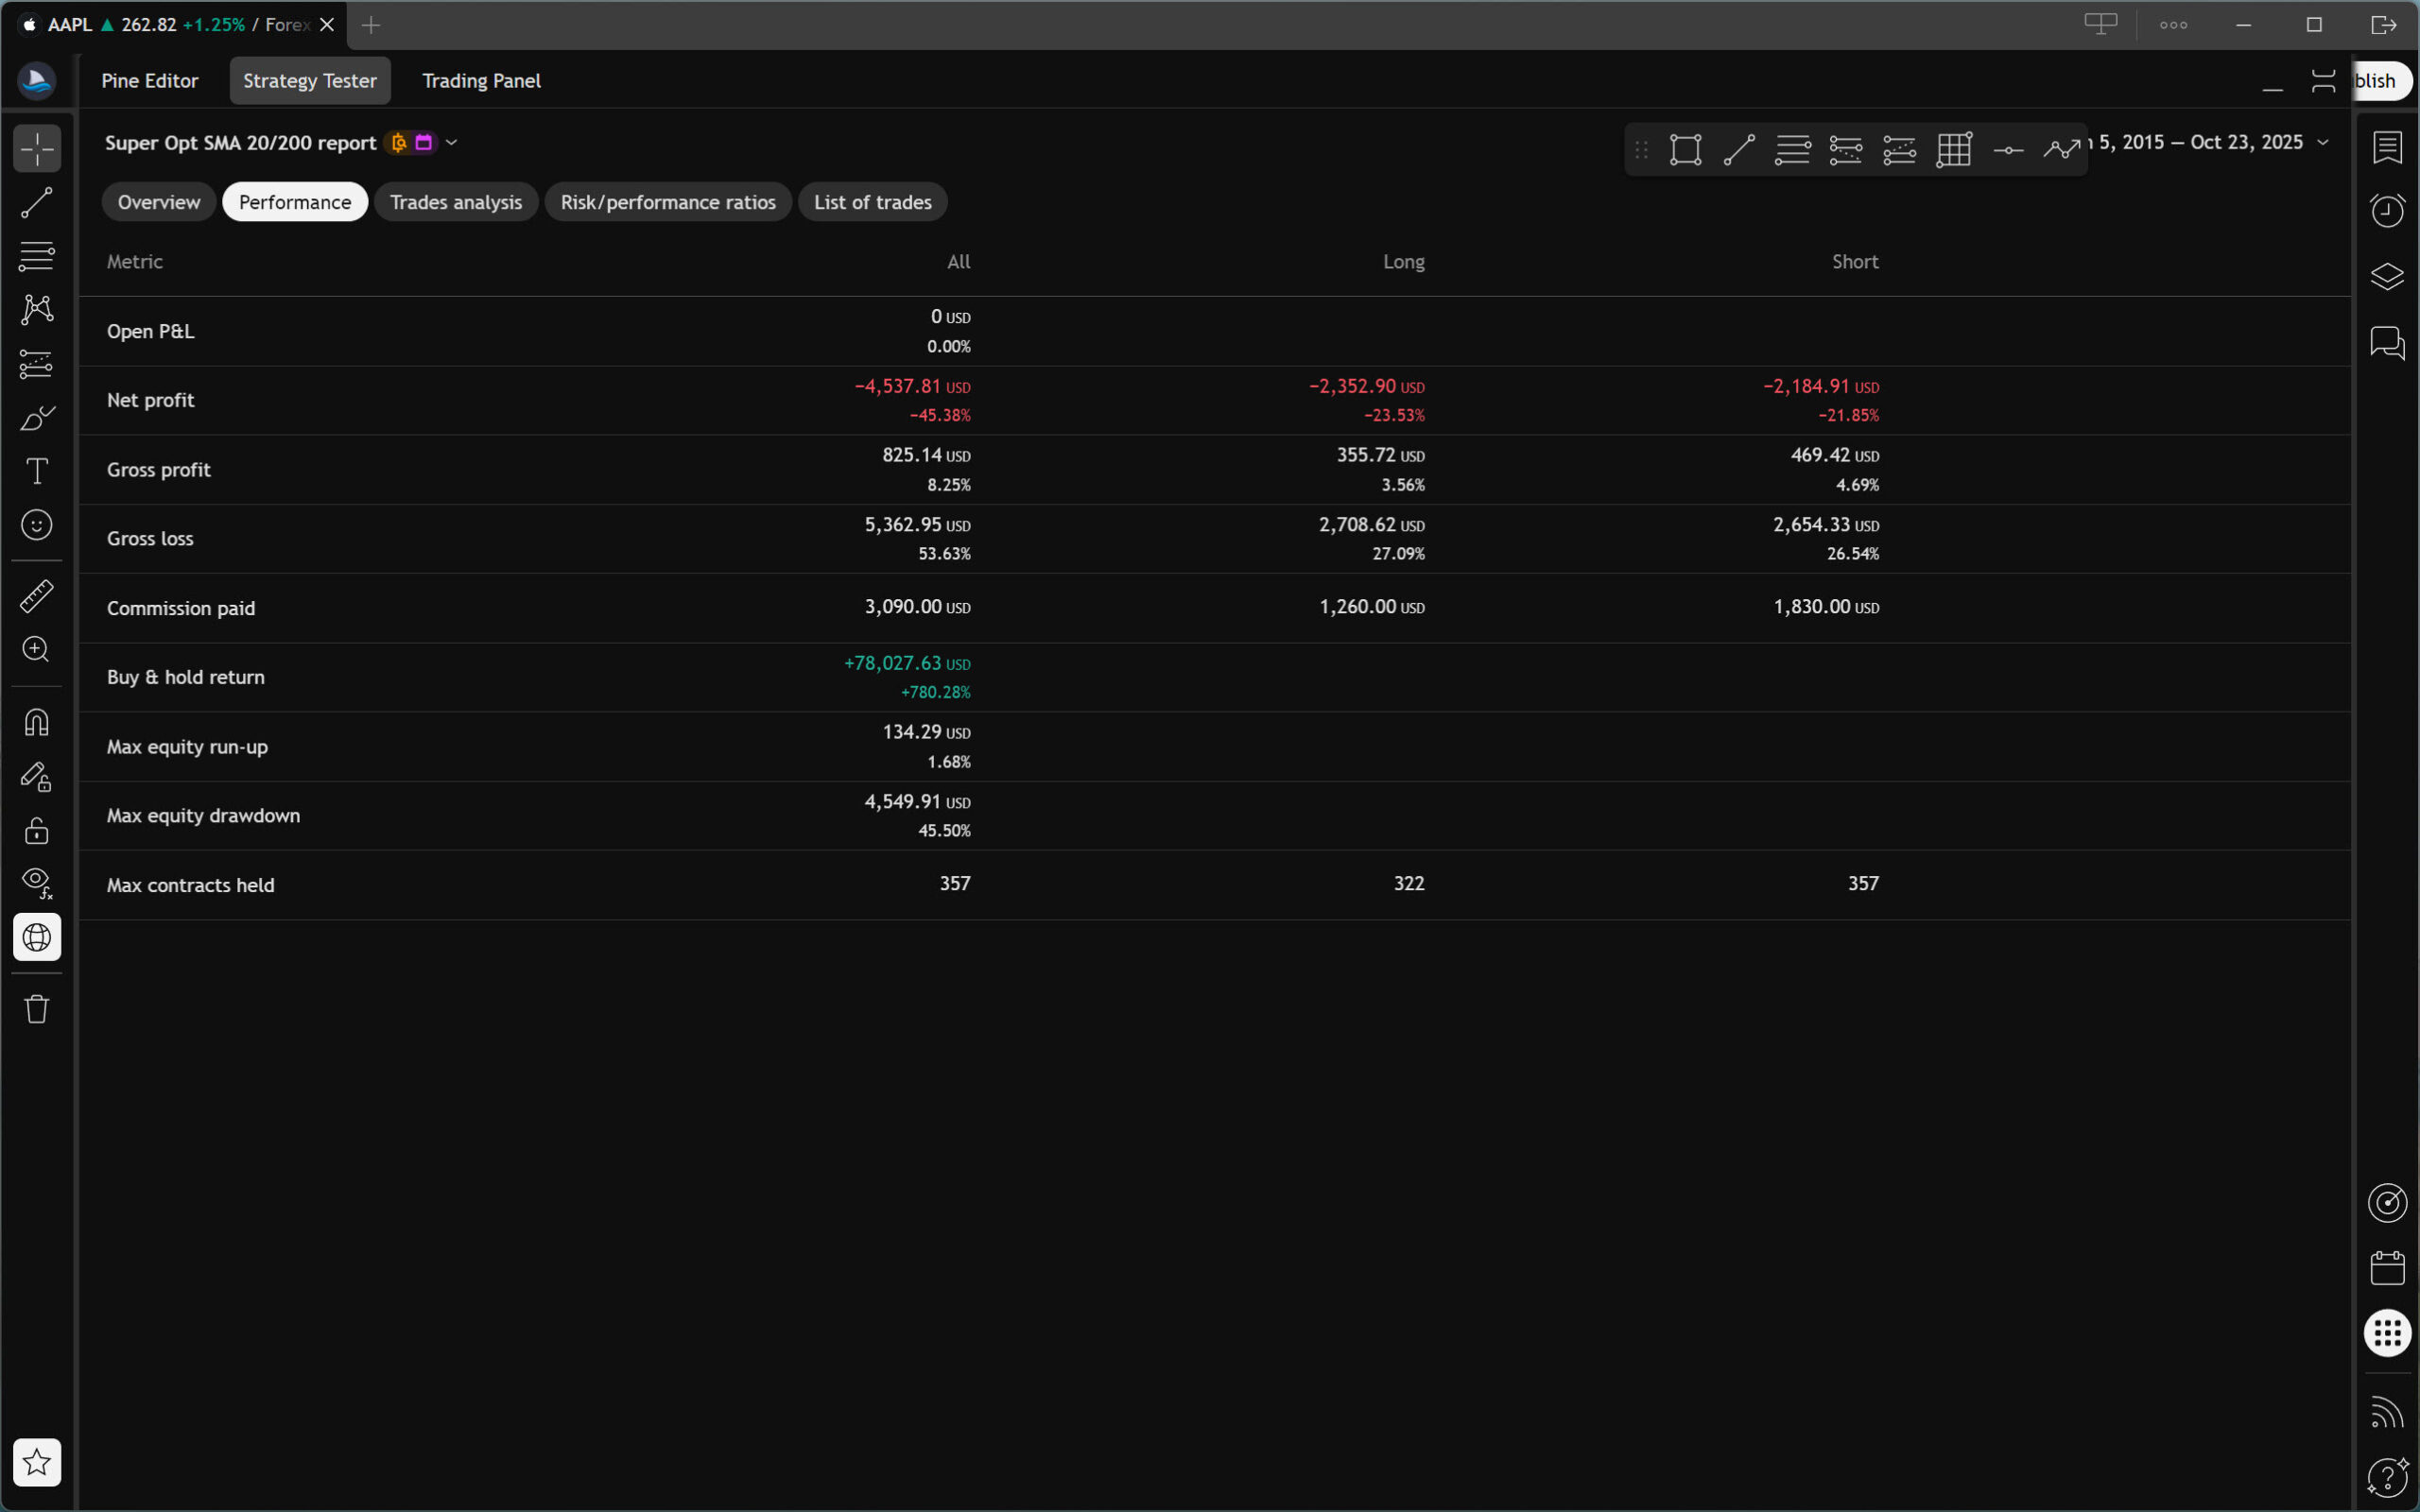The image size is (2420, 1512).
Task: Open the Trading Panel
Action: tap(481, 81)
